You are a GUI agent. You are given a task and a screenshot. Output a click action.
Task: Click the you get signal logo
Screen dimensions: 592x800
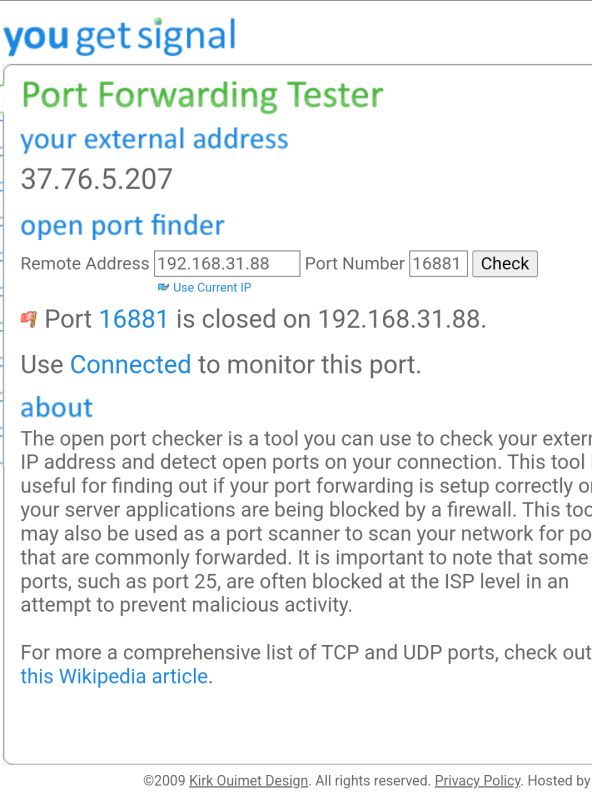(x=120, y=36)
